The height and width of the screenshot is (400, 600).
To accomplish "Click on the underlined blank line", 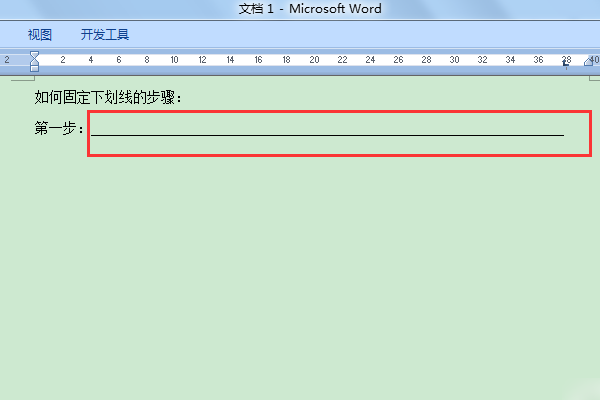I will coord(328,135).
